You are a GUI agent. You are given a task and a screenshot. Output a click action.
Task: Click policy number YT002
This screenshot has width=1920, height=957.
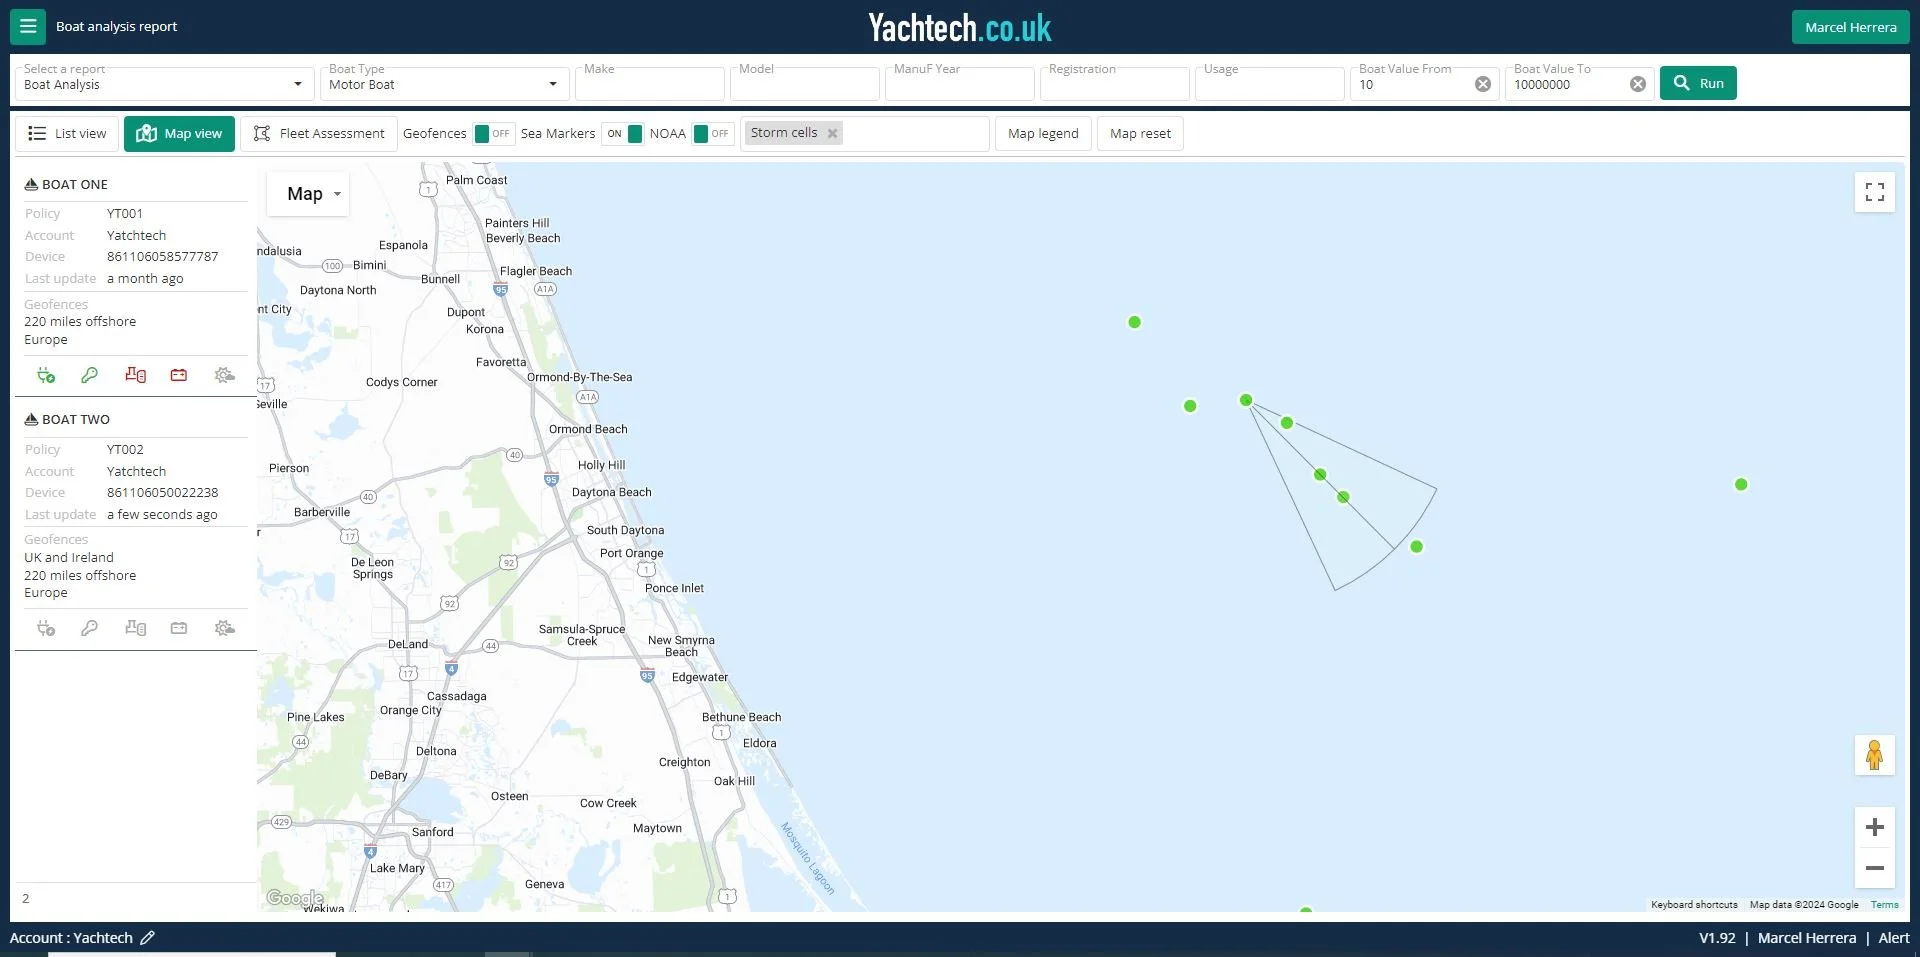click(125, 450)
